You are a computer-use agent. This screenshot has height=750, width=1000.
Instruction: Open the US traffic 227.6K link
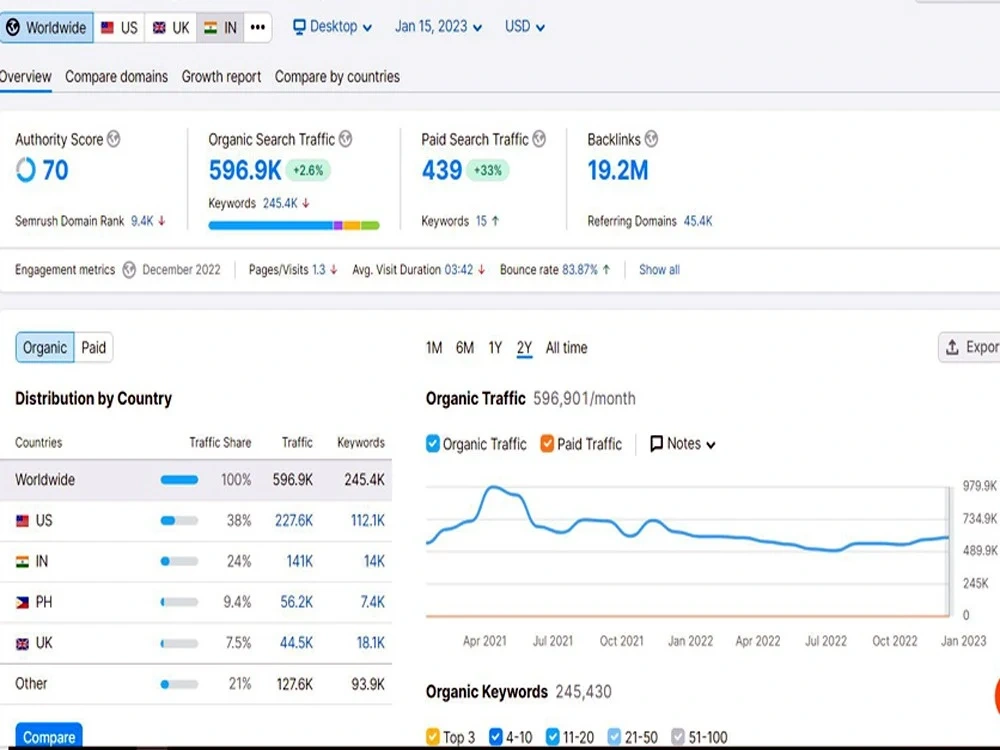(294, 520)
